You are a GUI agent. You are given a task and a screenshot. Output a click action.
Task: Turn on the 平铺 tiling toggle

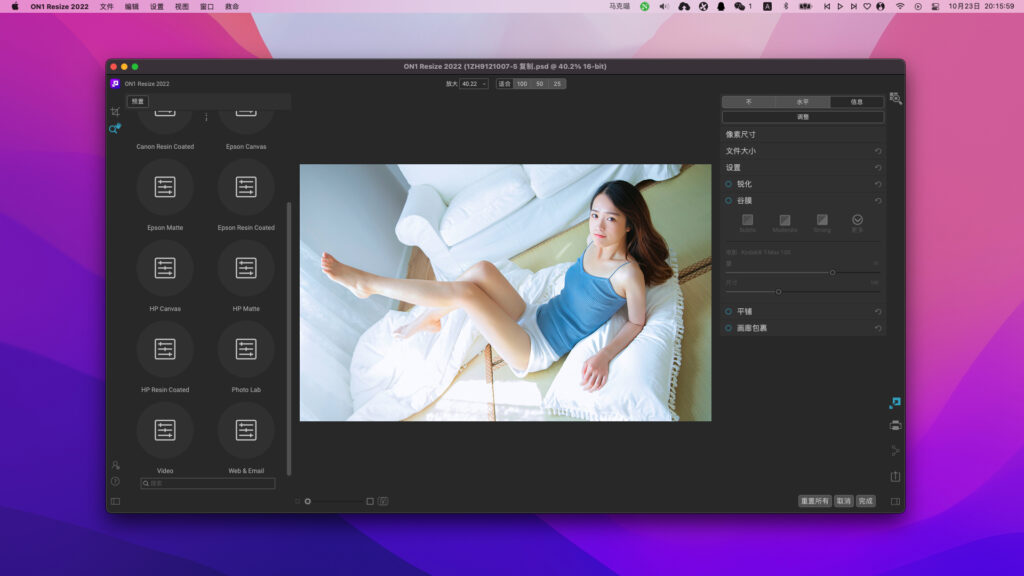pyautogui.click(x=729, y=311)
